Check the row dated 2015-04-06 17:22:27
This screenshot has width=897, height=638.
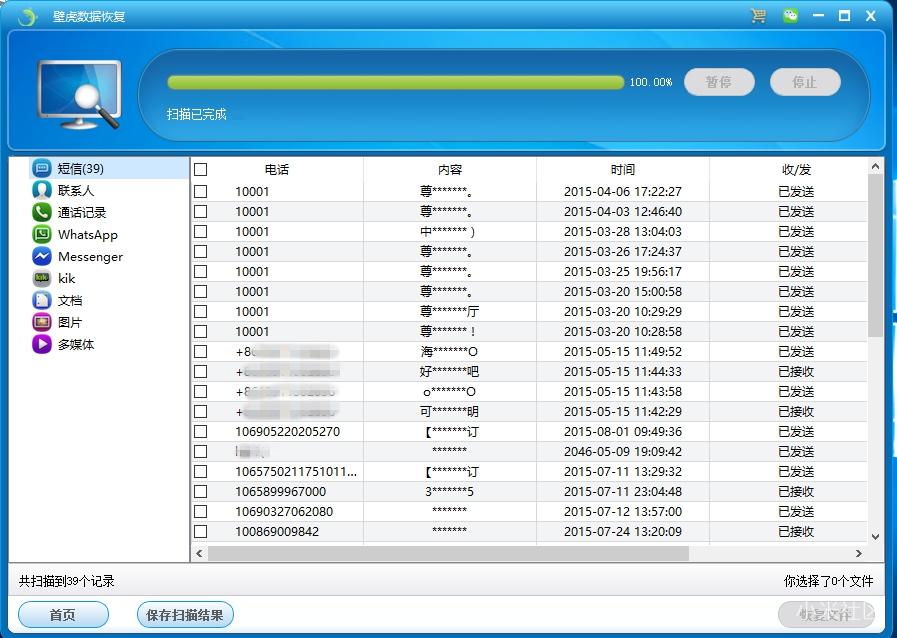(200, 191)
